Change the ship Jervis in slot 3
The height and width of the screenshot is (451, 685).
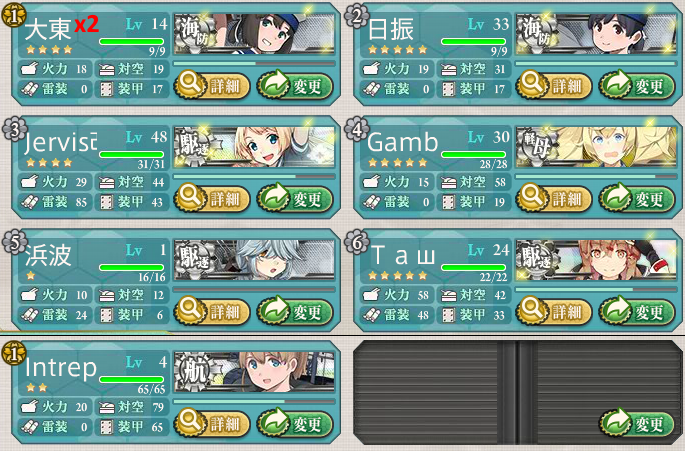(295, 198)
